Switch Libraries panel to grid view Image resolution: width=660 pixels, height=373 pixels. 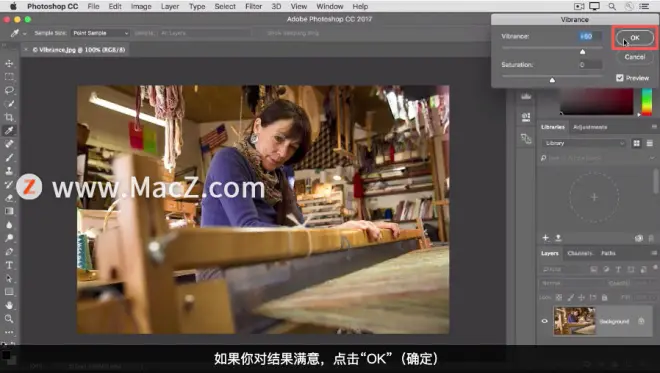click(x=636, y=144)
